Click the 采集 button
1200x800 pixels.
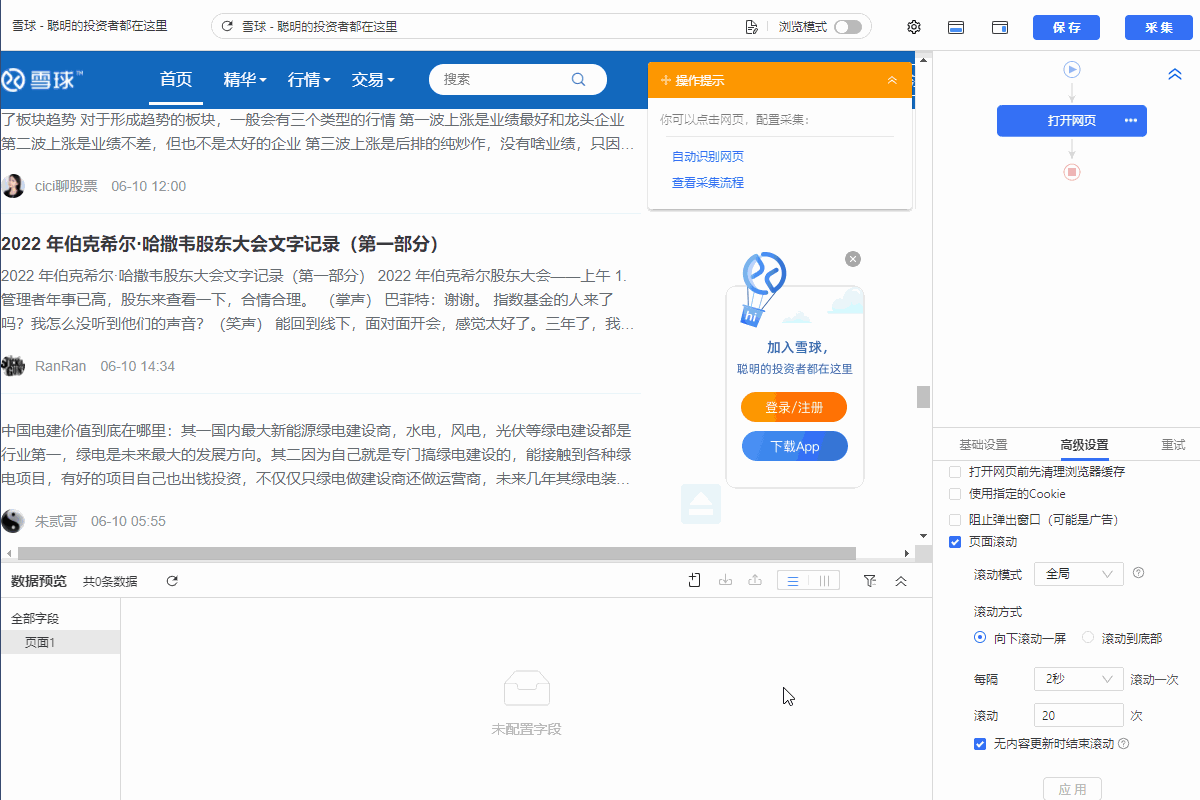[1159, 27]
